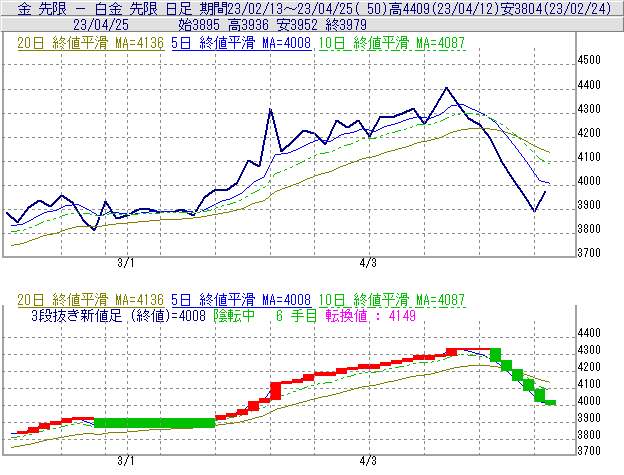Click the 3900 label on lower chart axis

tap(589, 418)
